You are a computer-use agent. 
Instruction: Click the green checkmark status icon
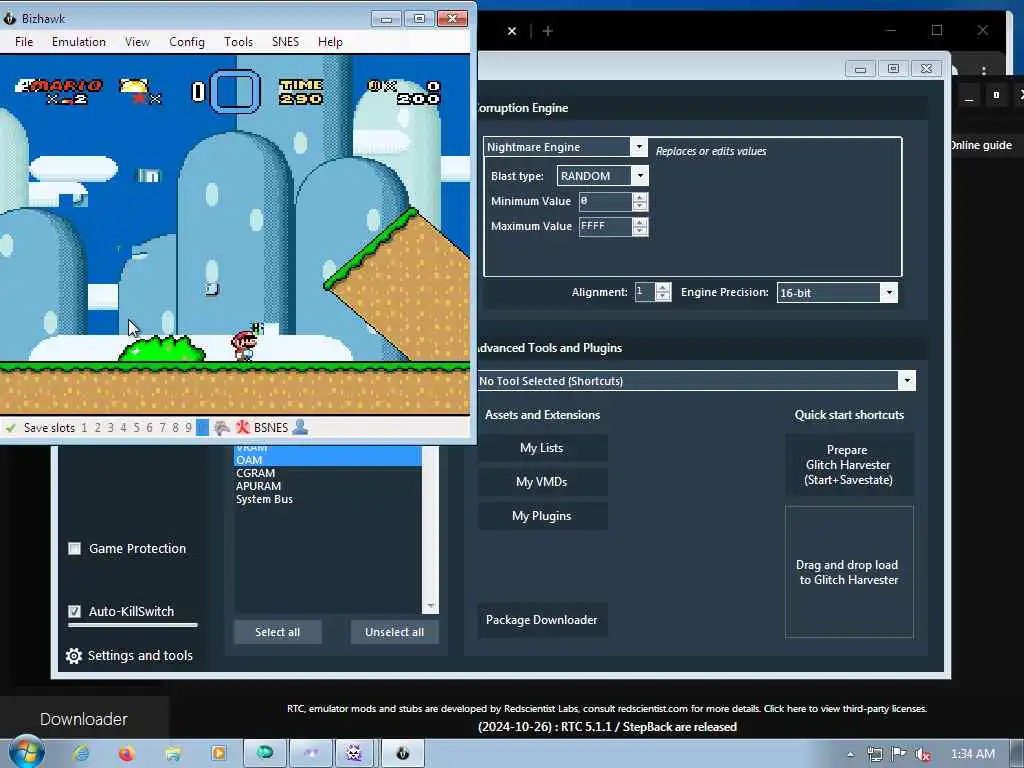point(10,428)
